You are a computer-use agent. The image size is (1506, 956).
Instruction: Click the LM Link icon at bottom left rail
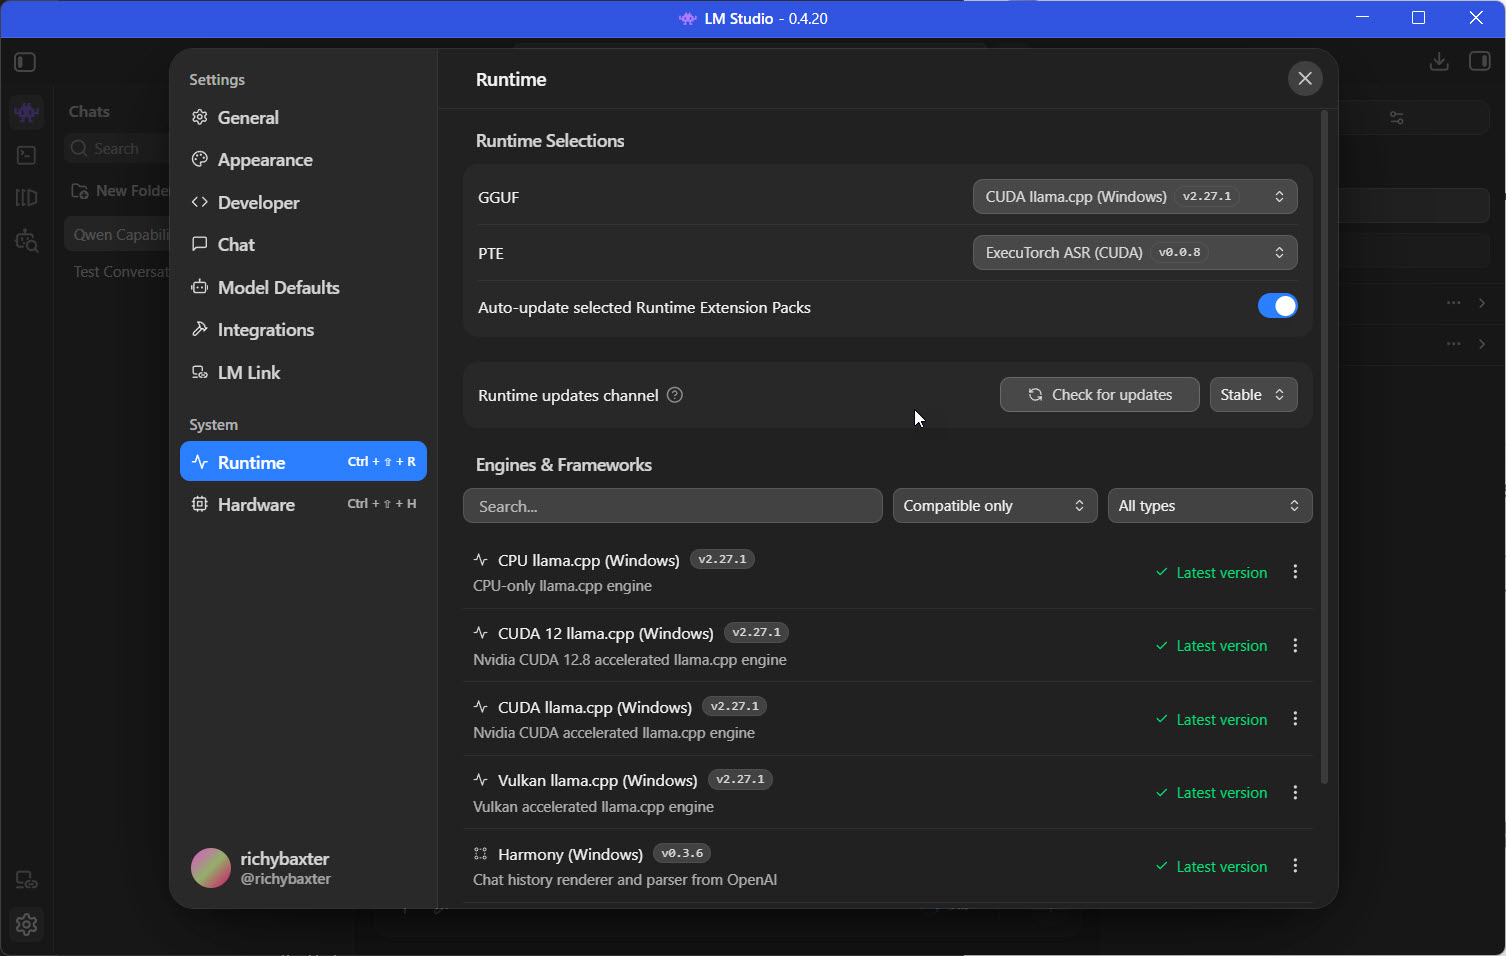point(27,880)
